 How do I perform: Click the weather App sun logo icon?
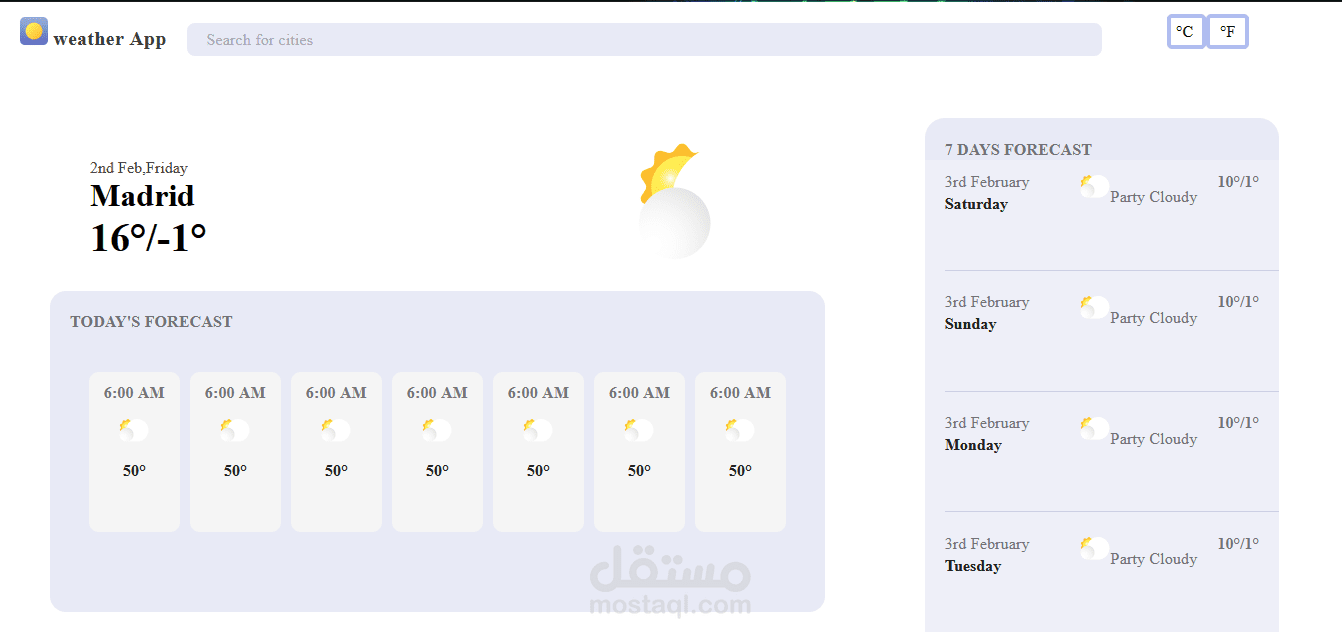(32, 31)
